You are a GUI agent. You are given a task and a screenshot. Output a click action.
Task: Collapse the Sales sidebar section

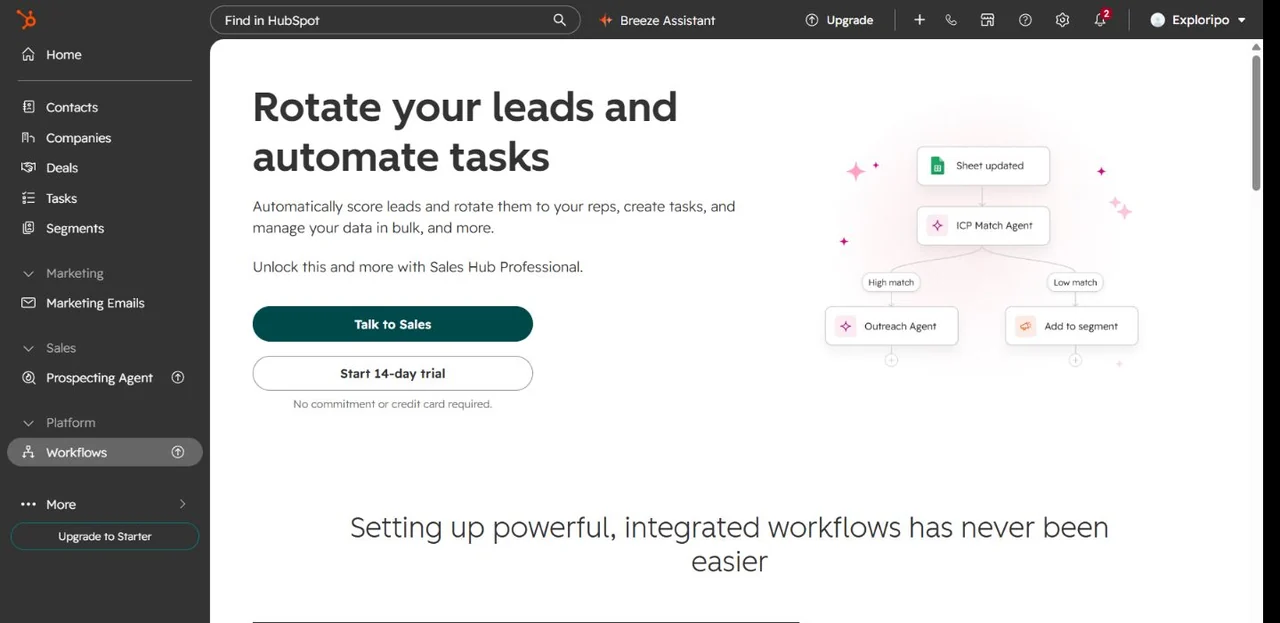[x=28, y=348]
